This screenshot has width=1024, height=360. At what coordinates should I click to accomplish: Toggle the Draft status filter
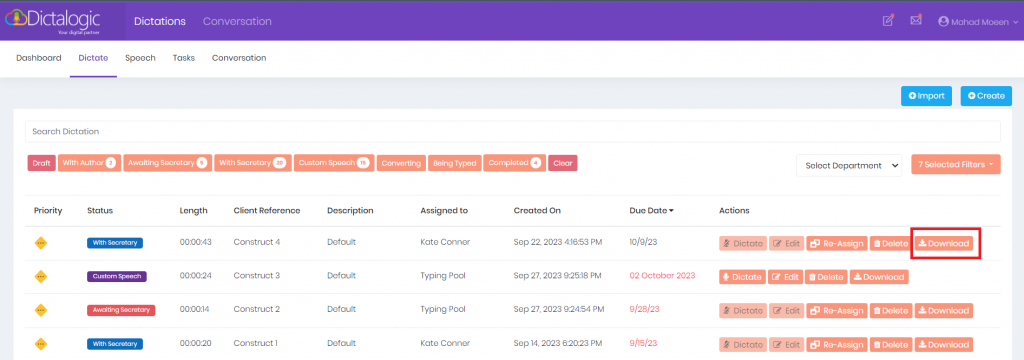(x=42, y=163)
